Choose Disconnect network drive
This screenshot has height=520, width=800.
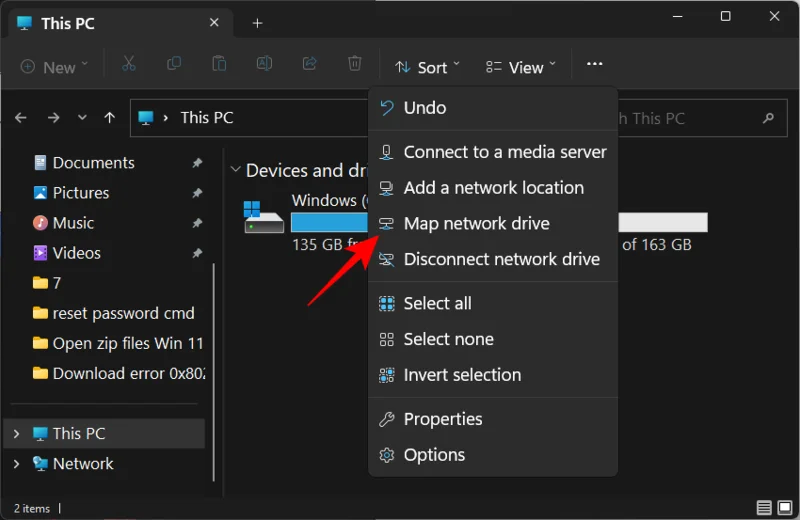click(493, 259)
